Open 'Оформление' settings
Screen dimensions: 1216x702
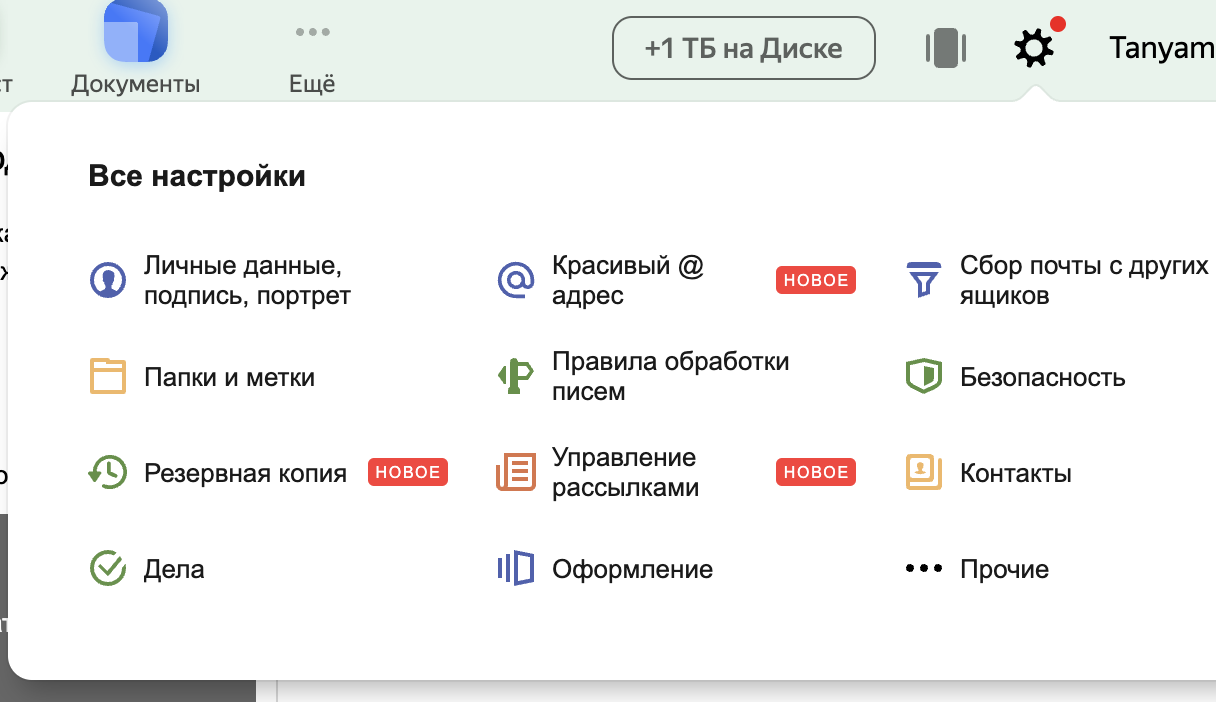pyautogui.click(x=632, y=569)
